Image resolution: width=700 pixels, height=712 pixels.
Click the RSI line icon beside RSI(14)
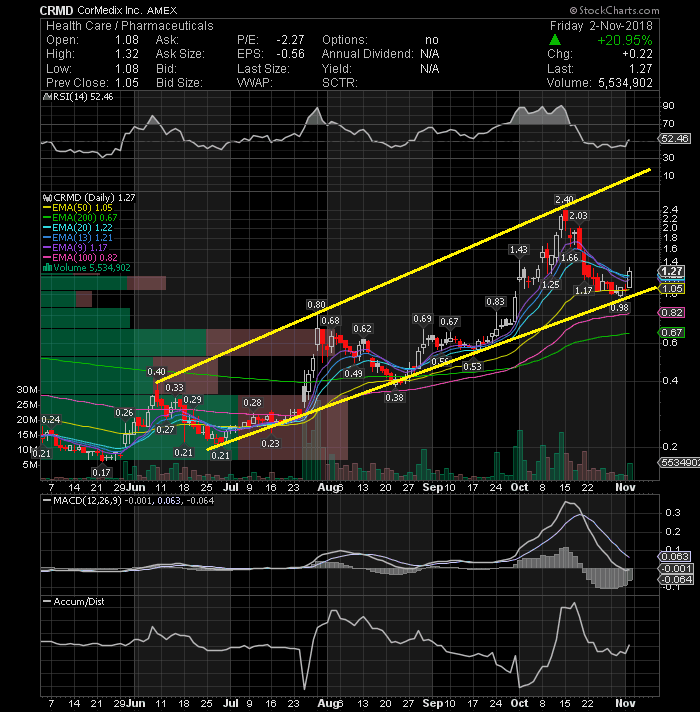tap(47, 97)
